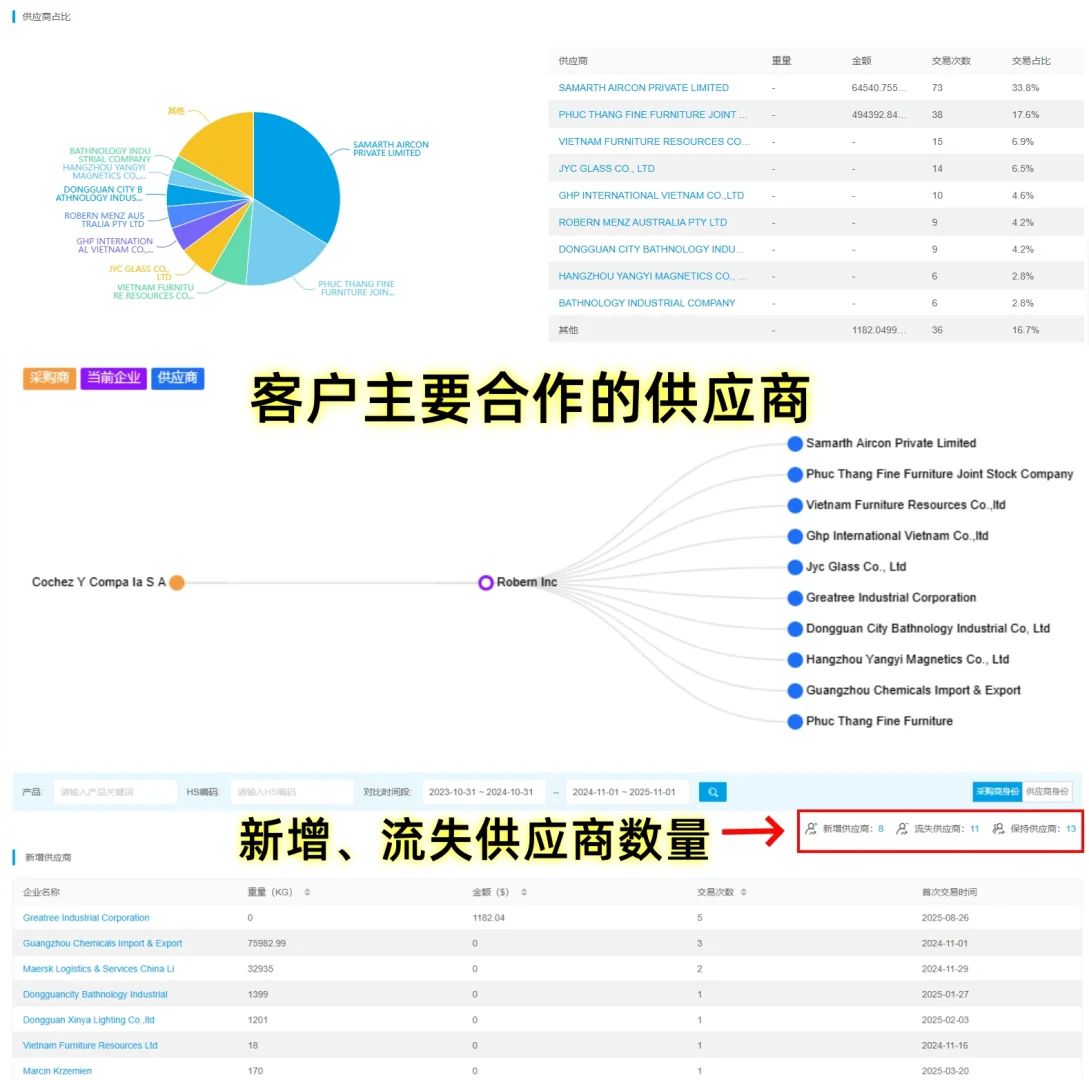Click the 保持供应商 person icon
The image size is (1089, 1080).
pos(999,828)
